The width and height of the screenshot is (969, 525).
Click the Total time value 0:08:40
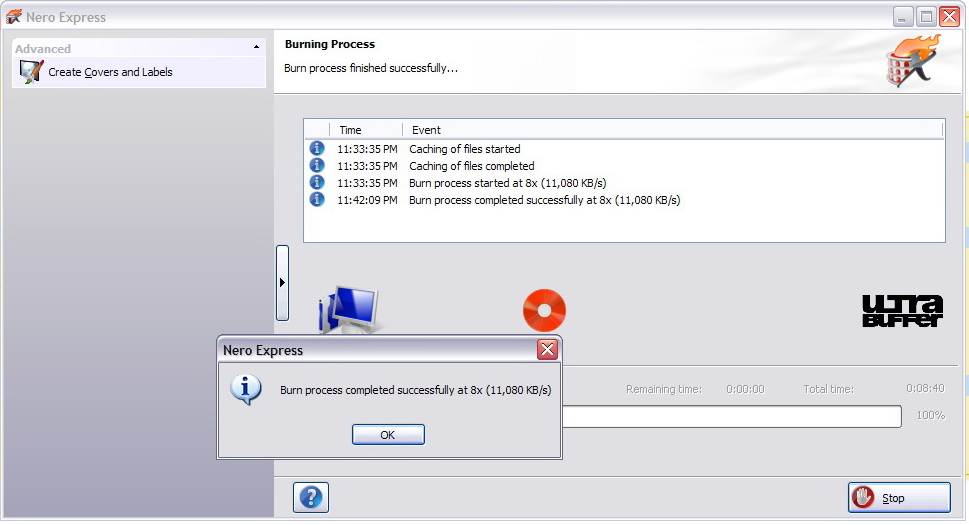[x=925, y=388]
